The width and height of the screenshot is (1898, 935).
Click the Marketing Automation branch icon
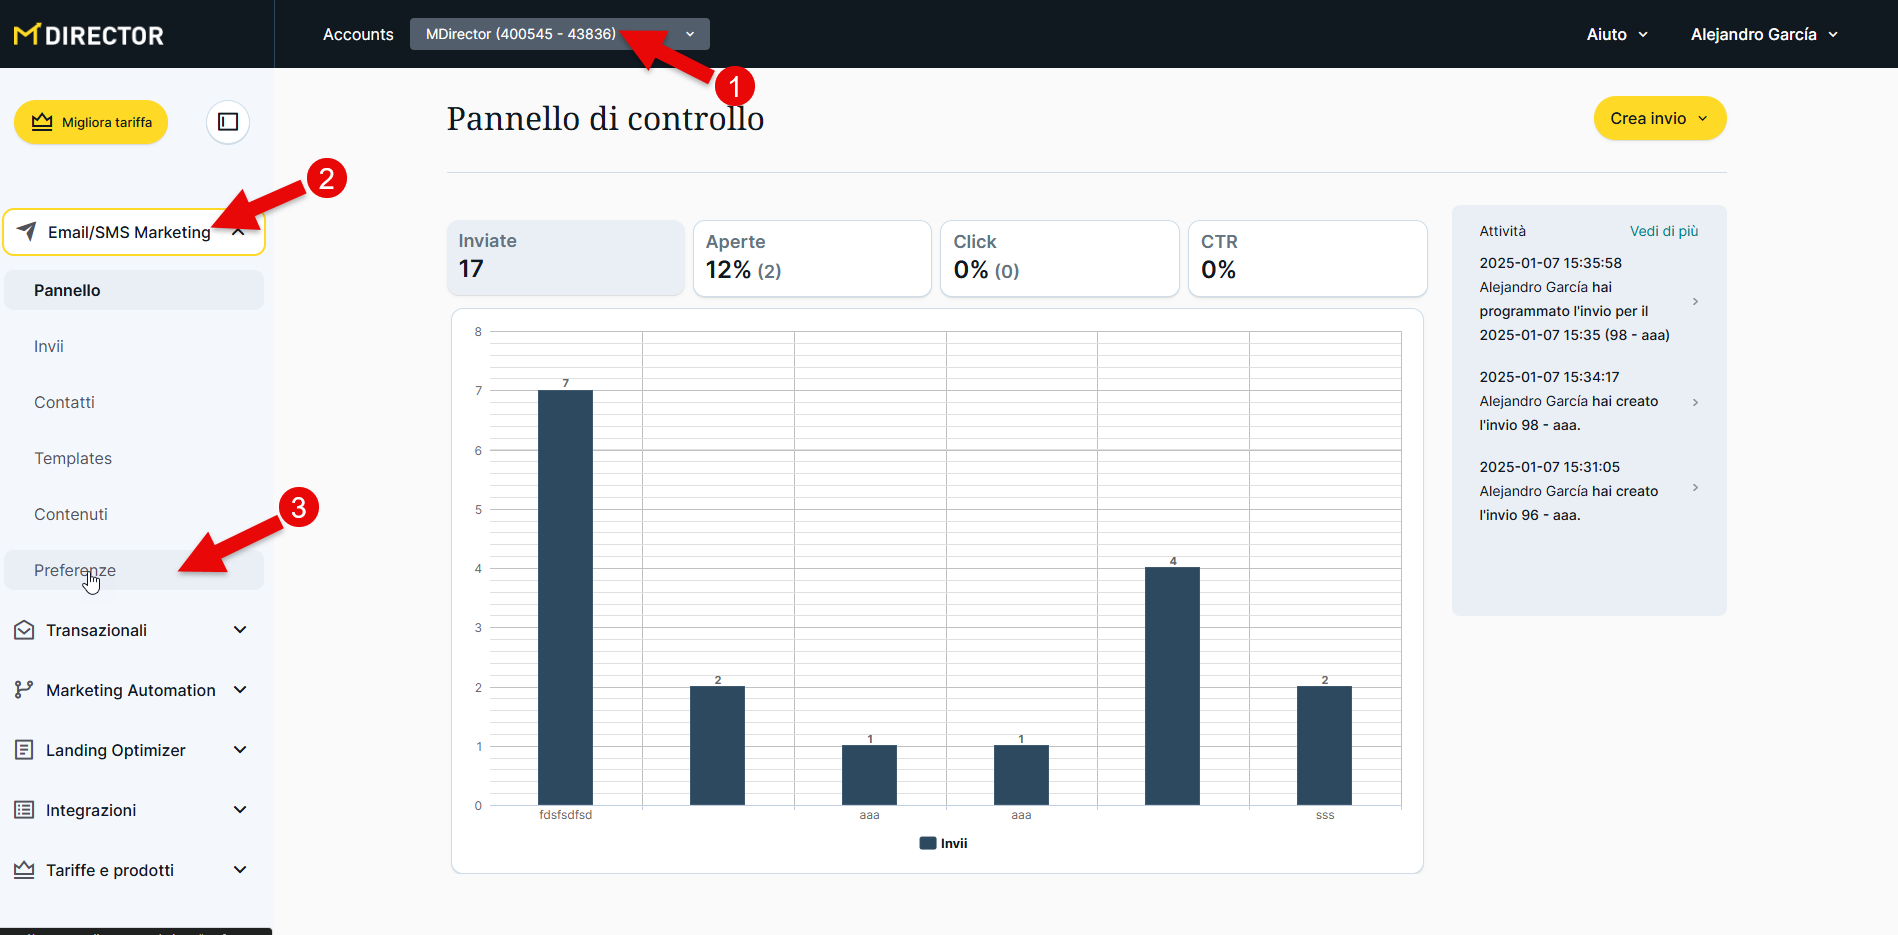pyautogui.click(x=24, y=690)
